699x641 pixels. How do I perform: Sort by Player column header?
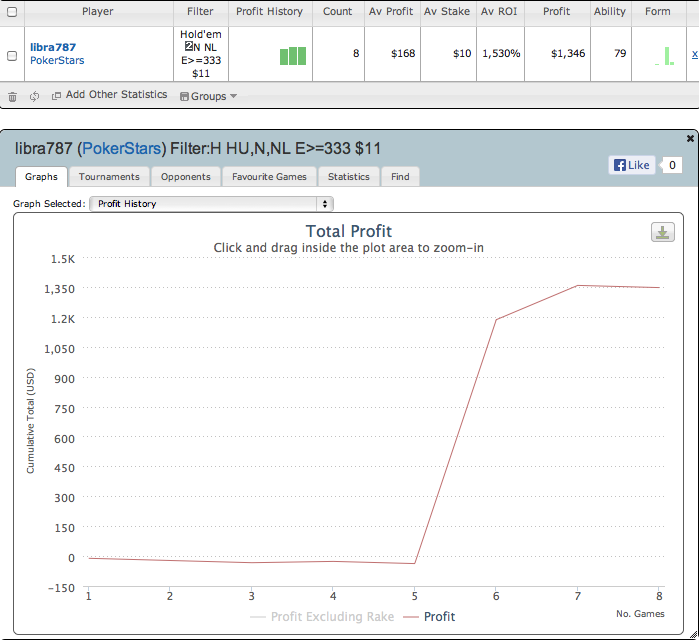pyautogui.click(x=99, y=12)
